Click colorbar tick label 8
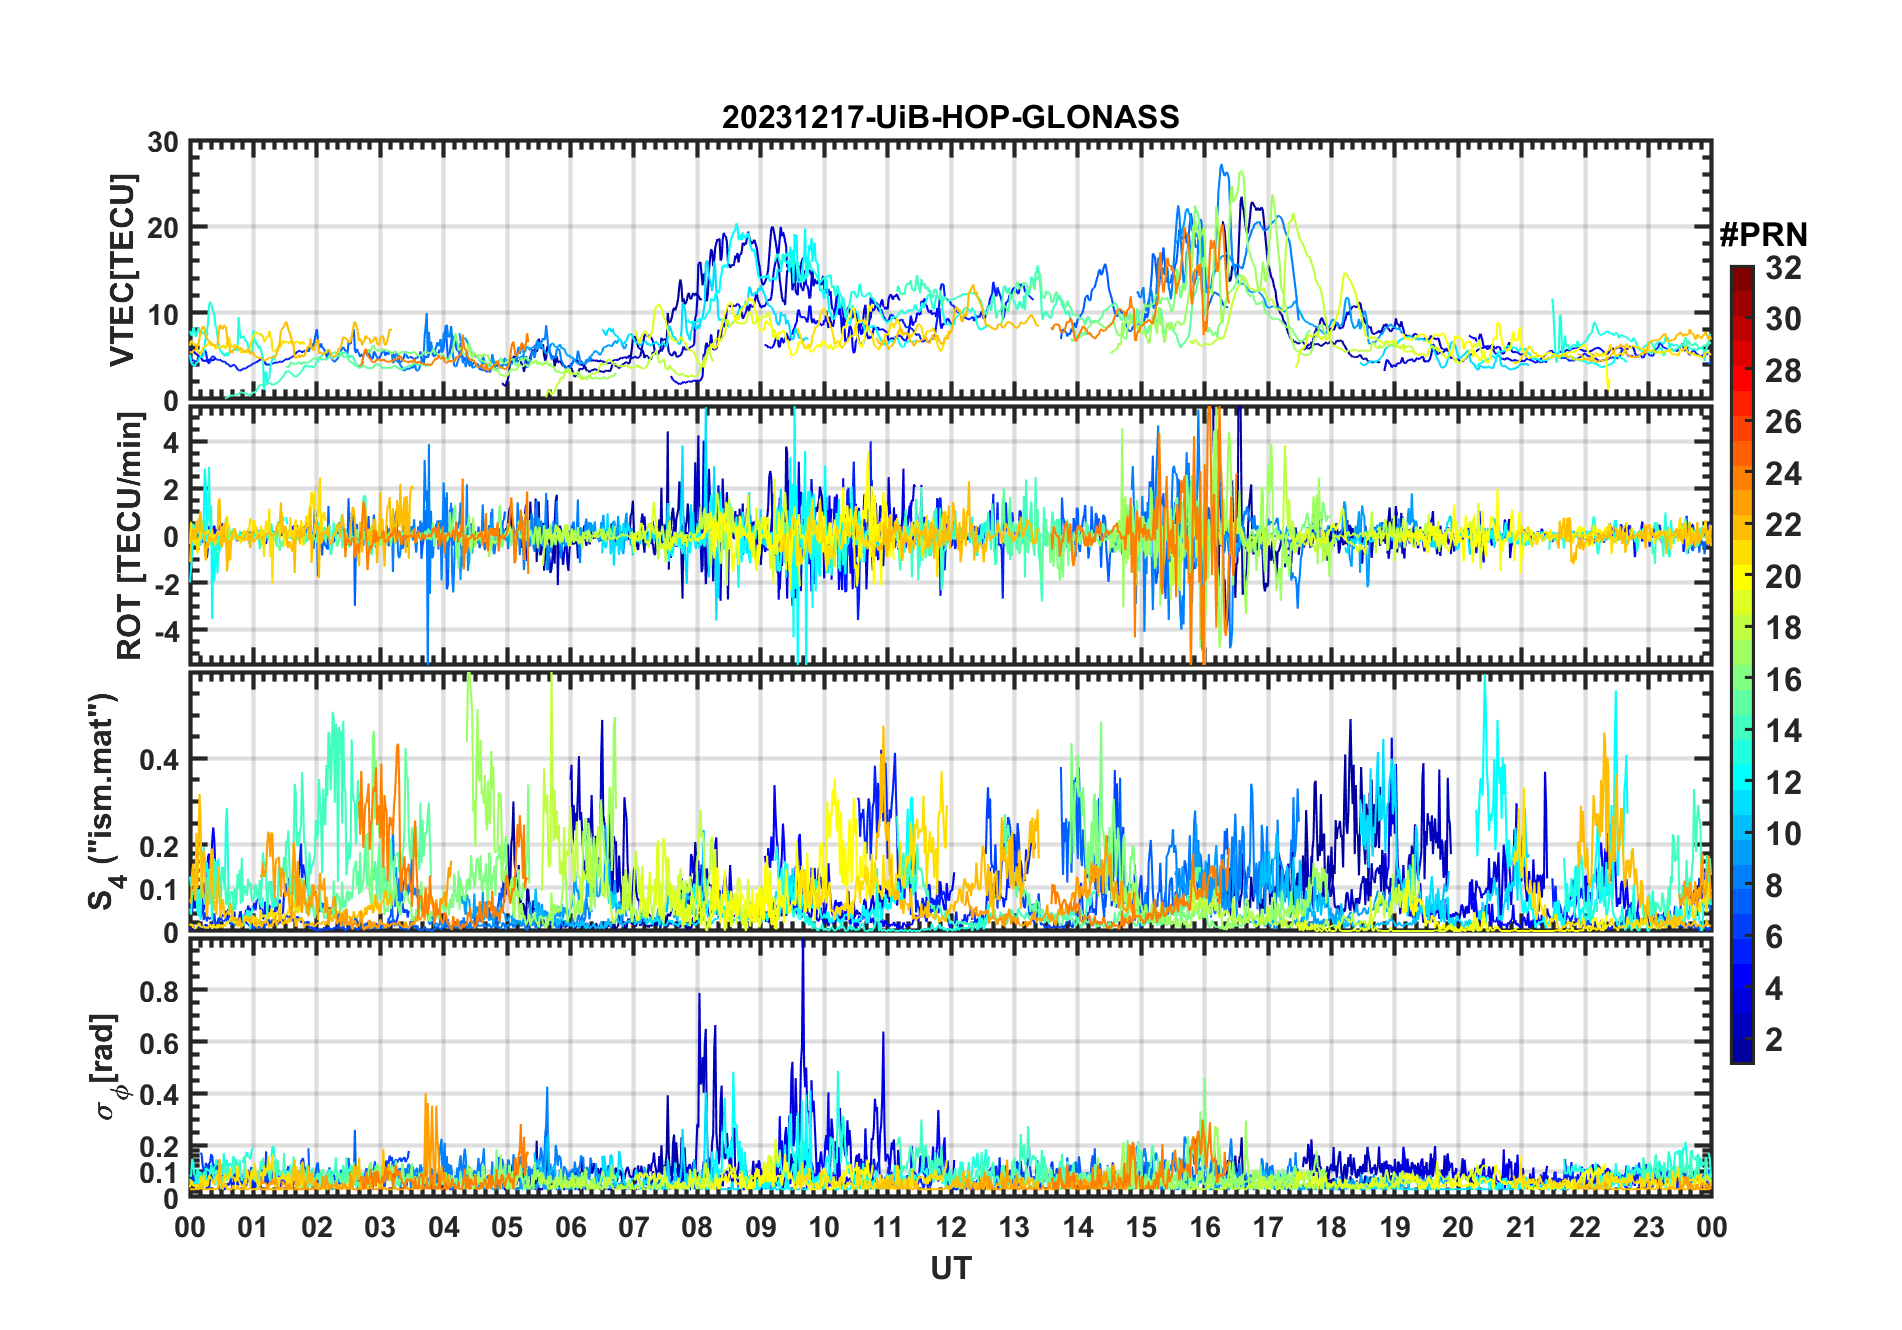The image size is (1902, 1330). pos(1774,885)
